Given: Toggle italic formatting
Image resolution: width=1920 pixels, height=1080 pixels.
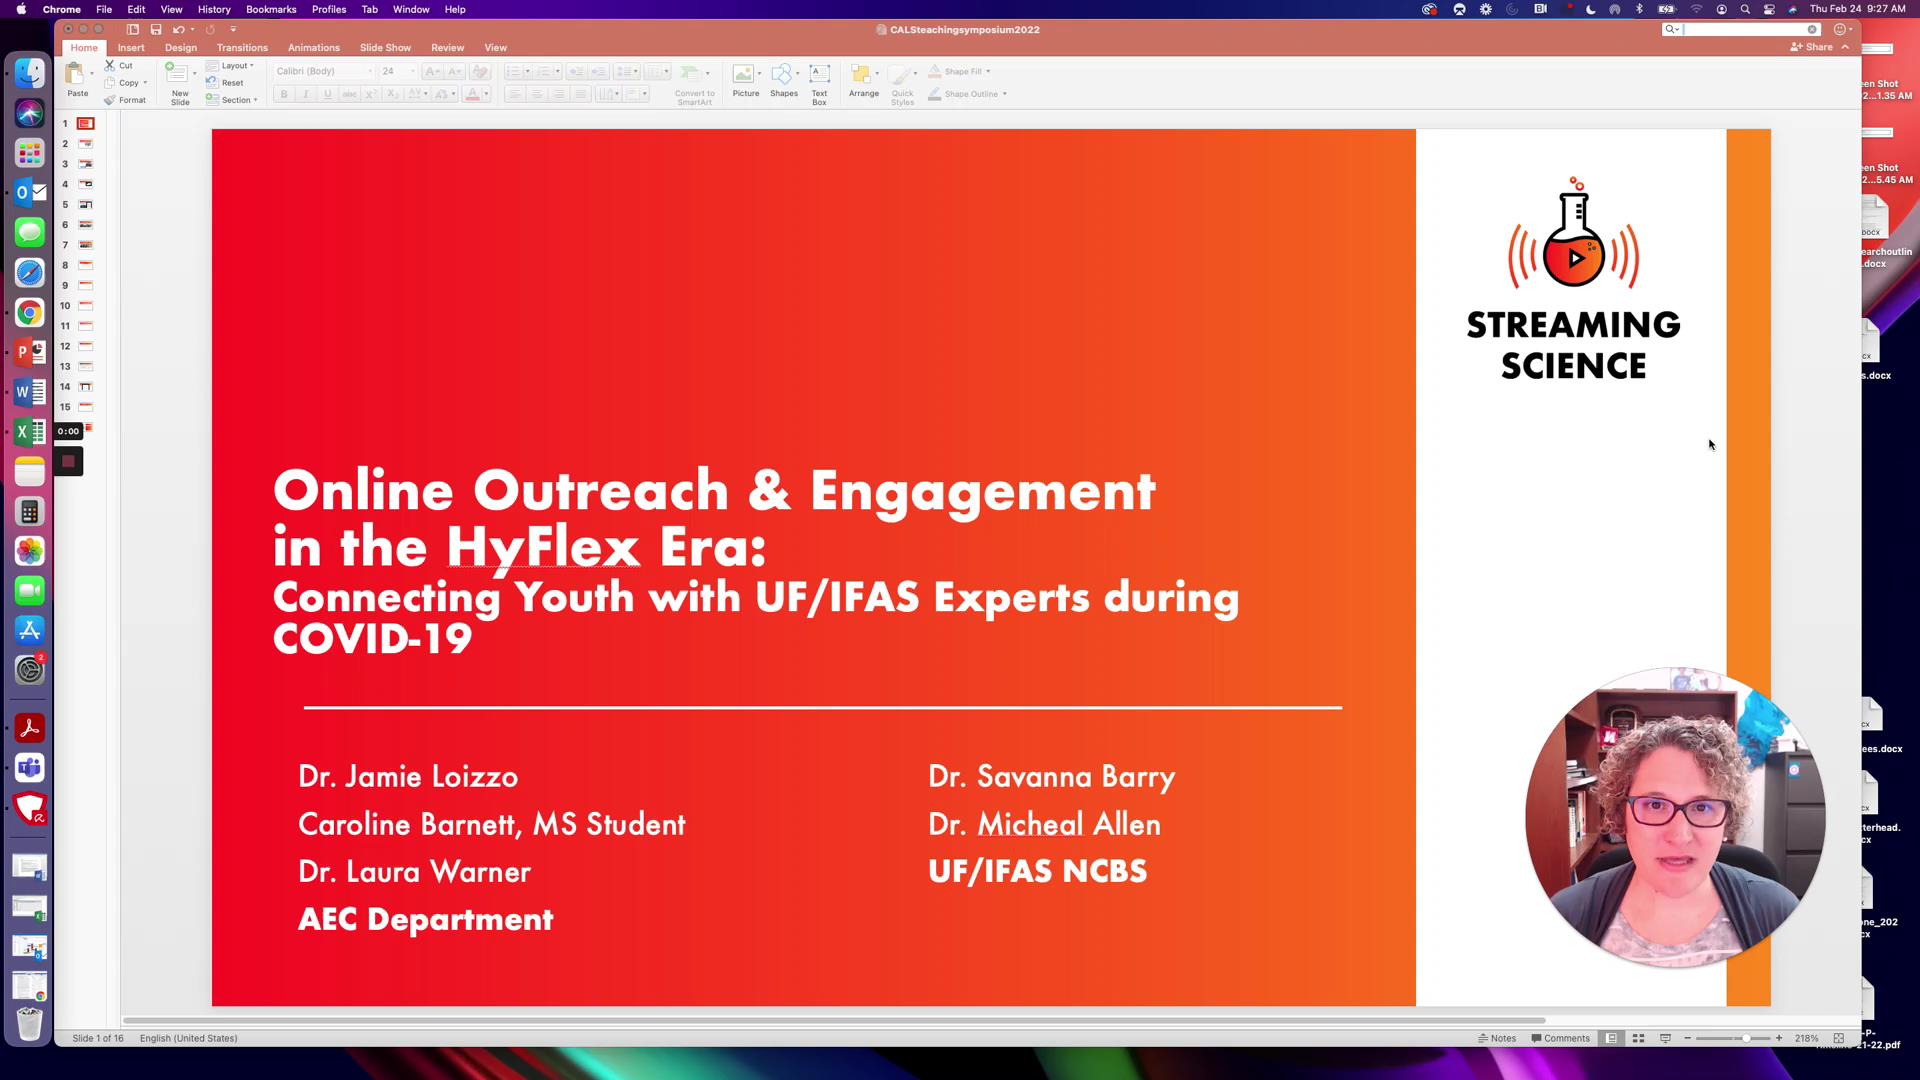Looking at the screenshot, I should tap(306, 94).
